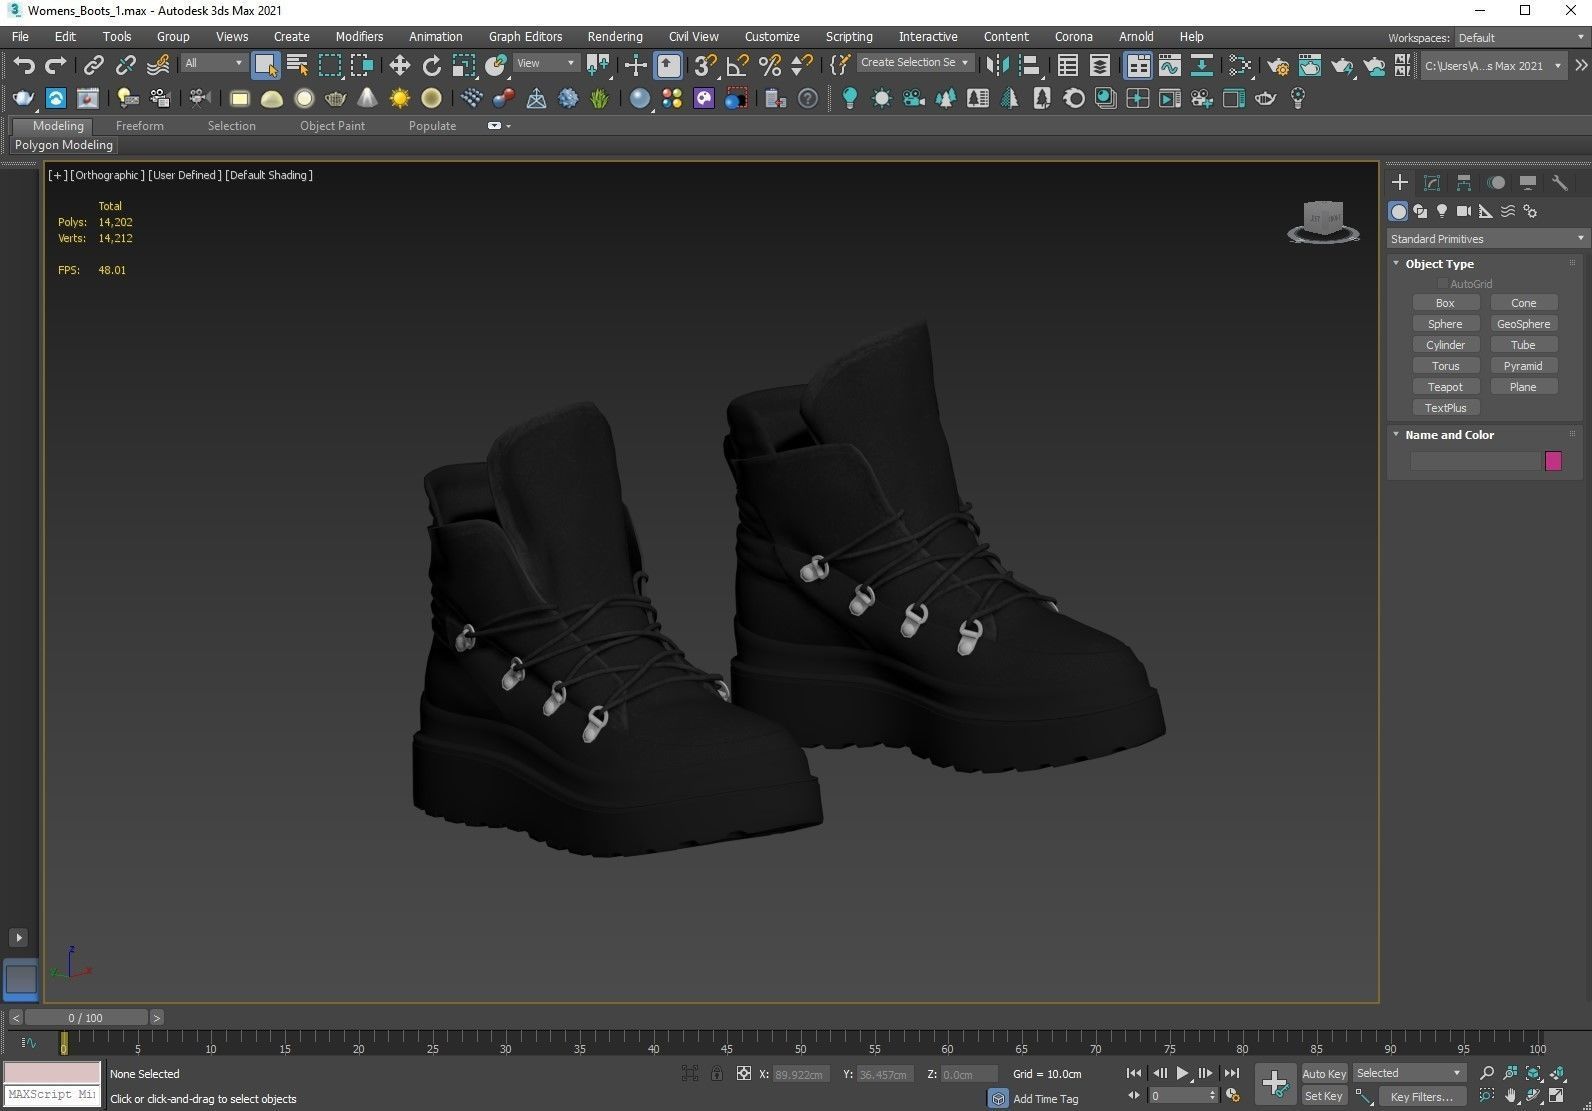Open selection filter All dropdown
The width and height of the screenshot is (1592, 1111).
[x=213, y=63]
